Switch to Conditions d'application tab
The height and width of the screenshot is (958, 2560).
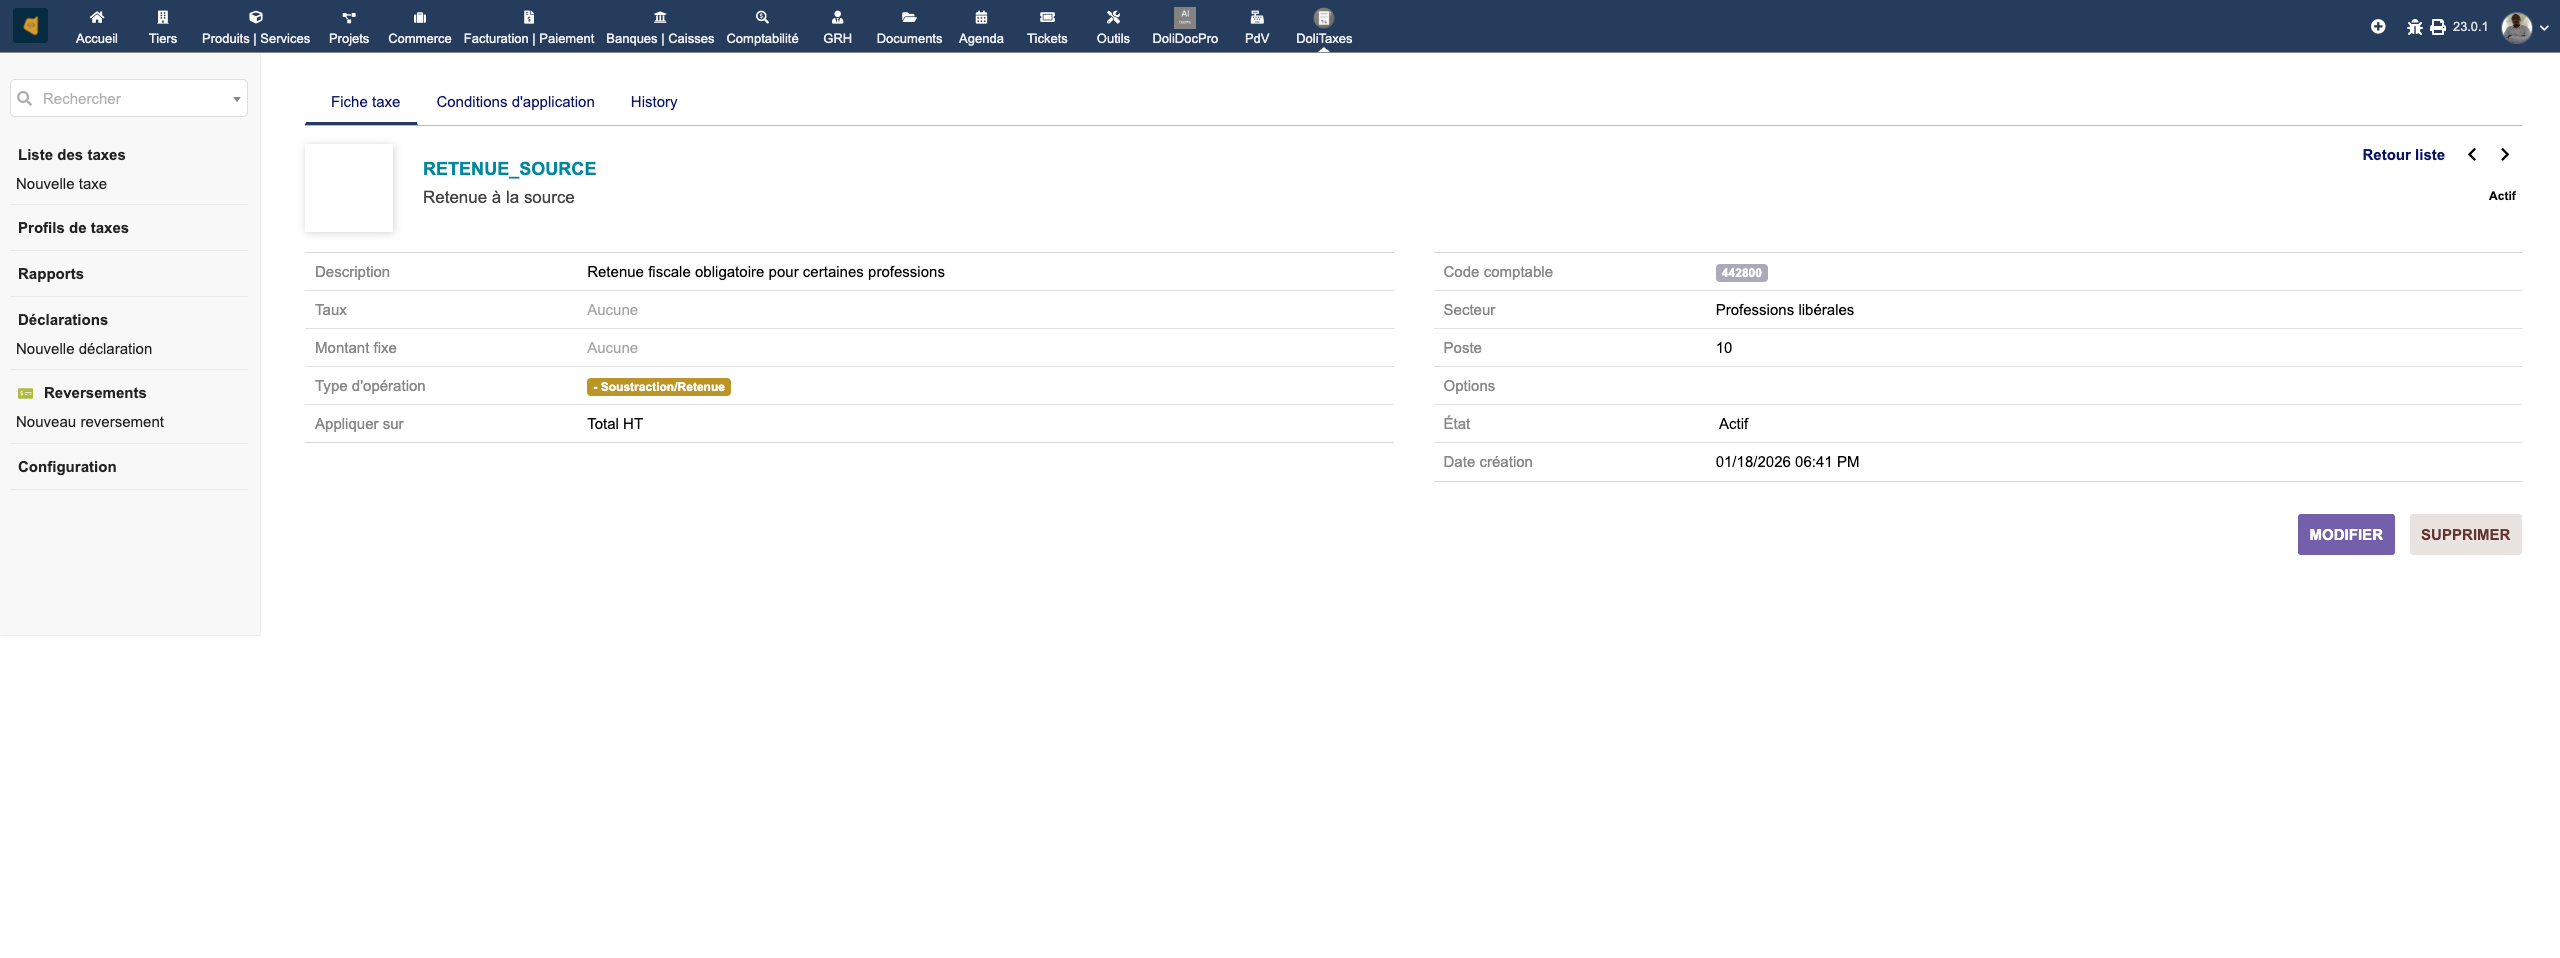(x=515, y=102)
